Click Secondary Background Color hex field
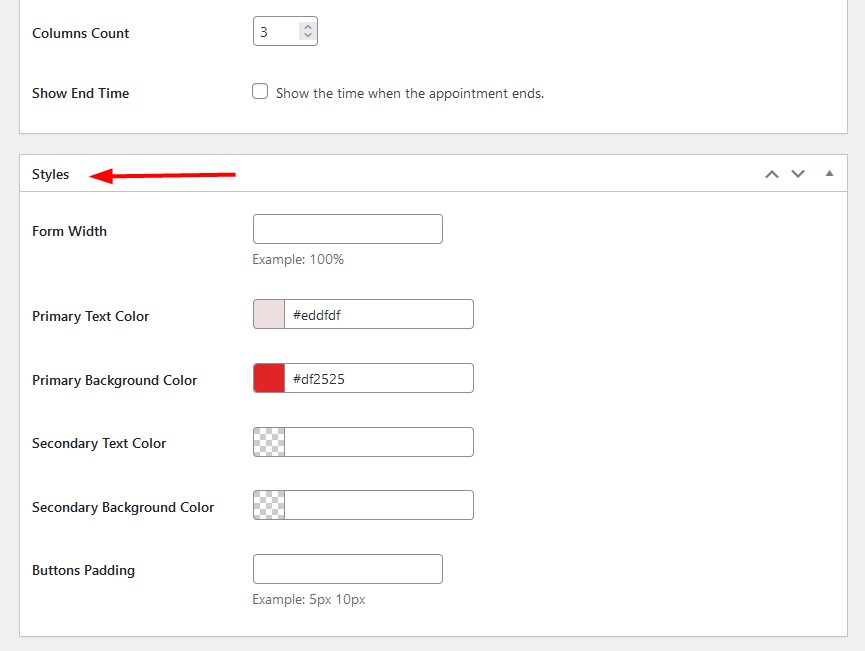 (379, 505)
